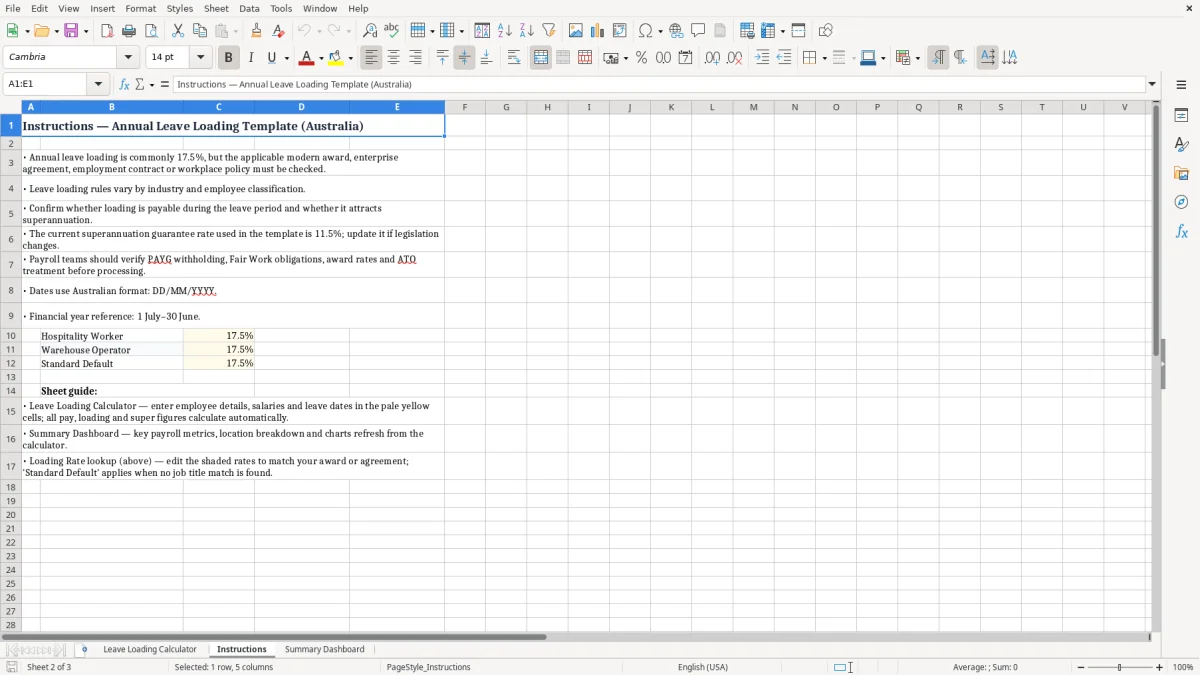Click the zoom slider handle

point(1120,667)
